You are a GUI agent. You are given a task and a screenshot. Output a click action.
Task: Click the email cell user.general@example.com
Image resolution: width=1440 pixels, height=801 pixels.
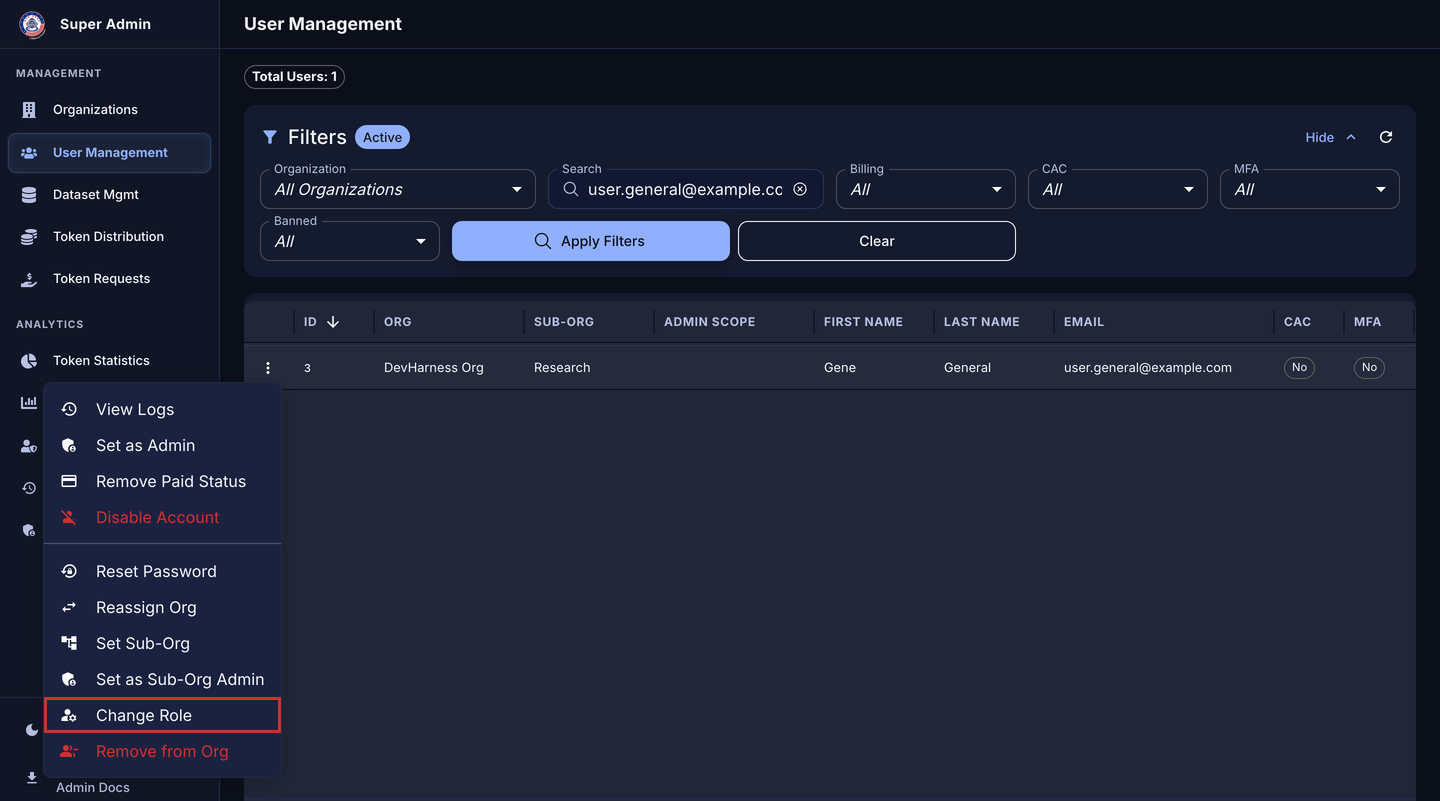(1148, 368)
